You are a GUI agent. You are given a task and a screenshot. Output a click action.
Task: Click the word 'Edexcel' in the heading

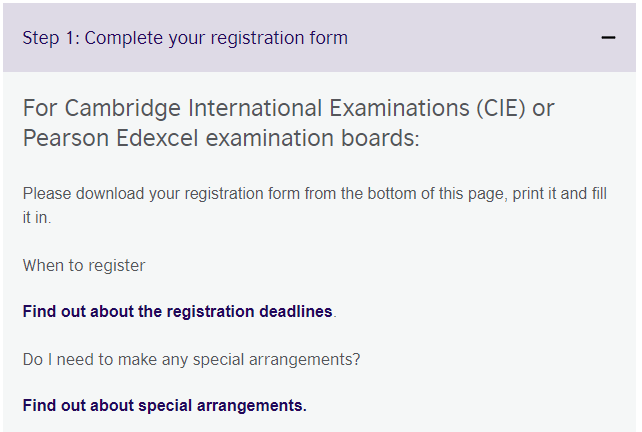pyautogui.click(x=157, y=138)
